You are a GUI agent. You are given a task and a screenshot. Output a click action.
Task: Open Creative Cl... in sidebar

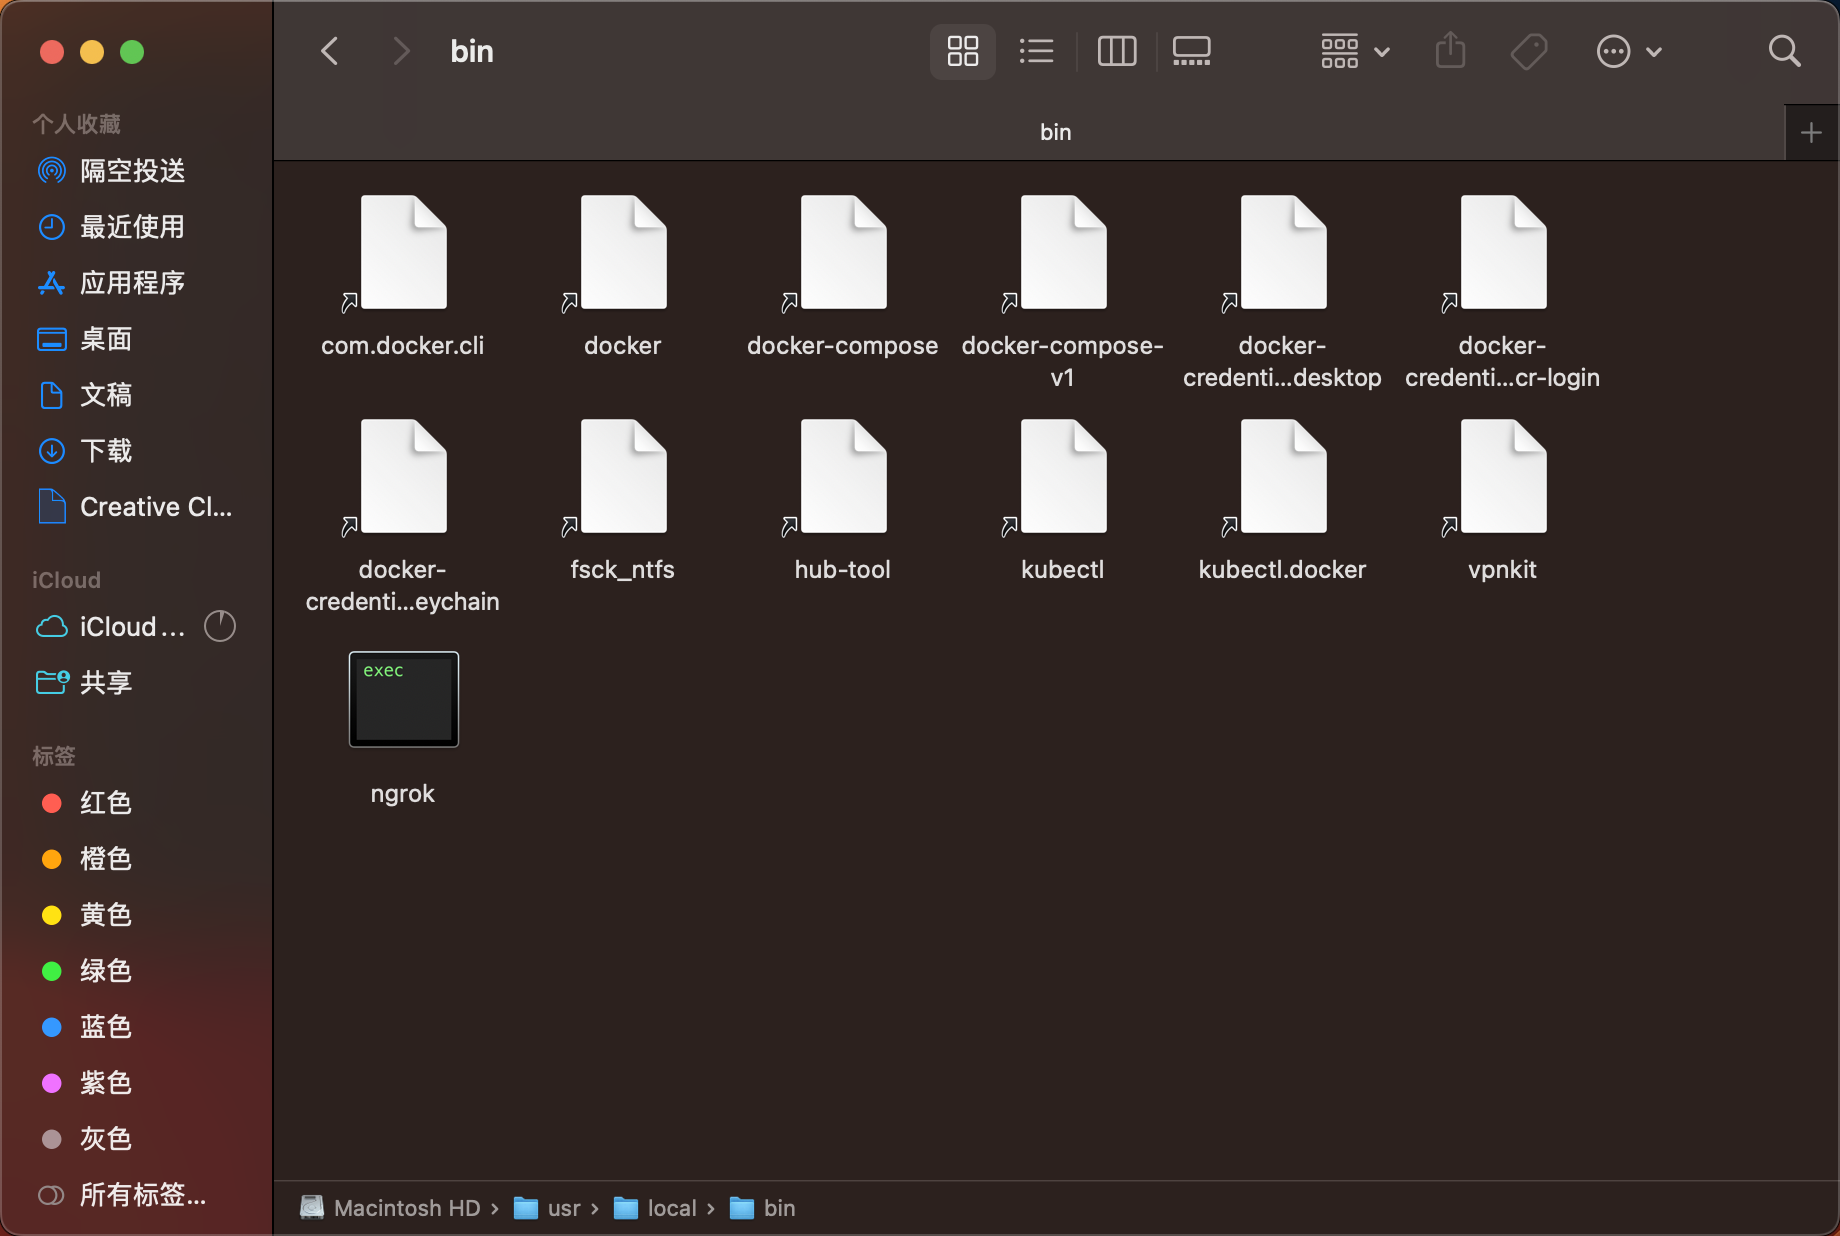pyautogui.click(x=136, y=507)
